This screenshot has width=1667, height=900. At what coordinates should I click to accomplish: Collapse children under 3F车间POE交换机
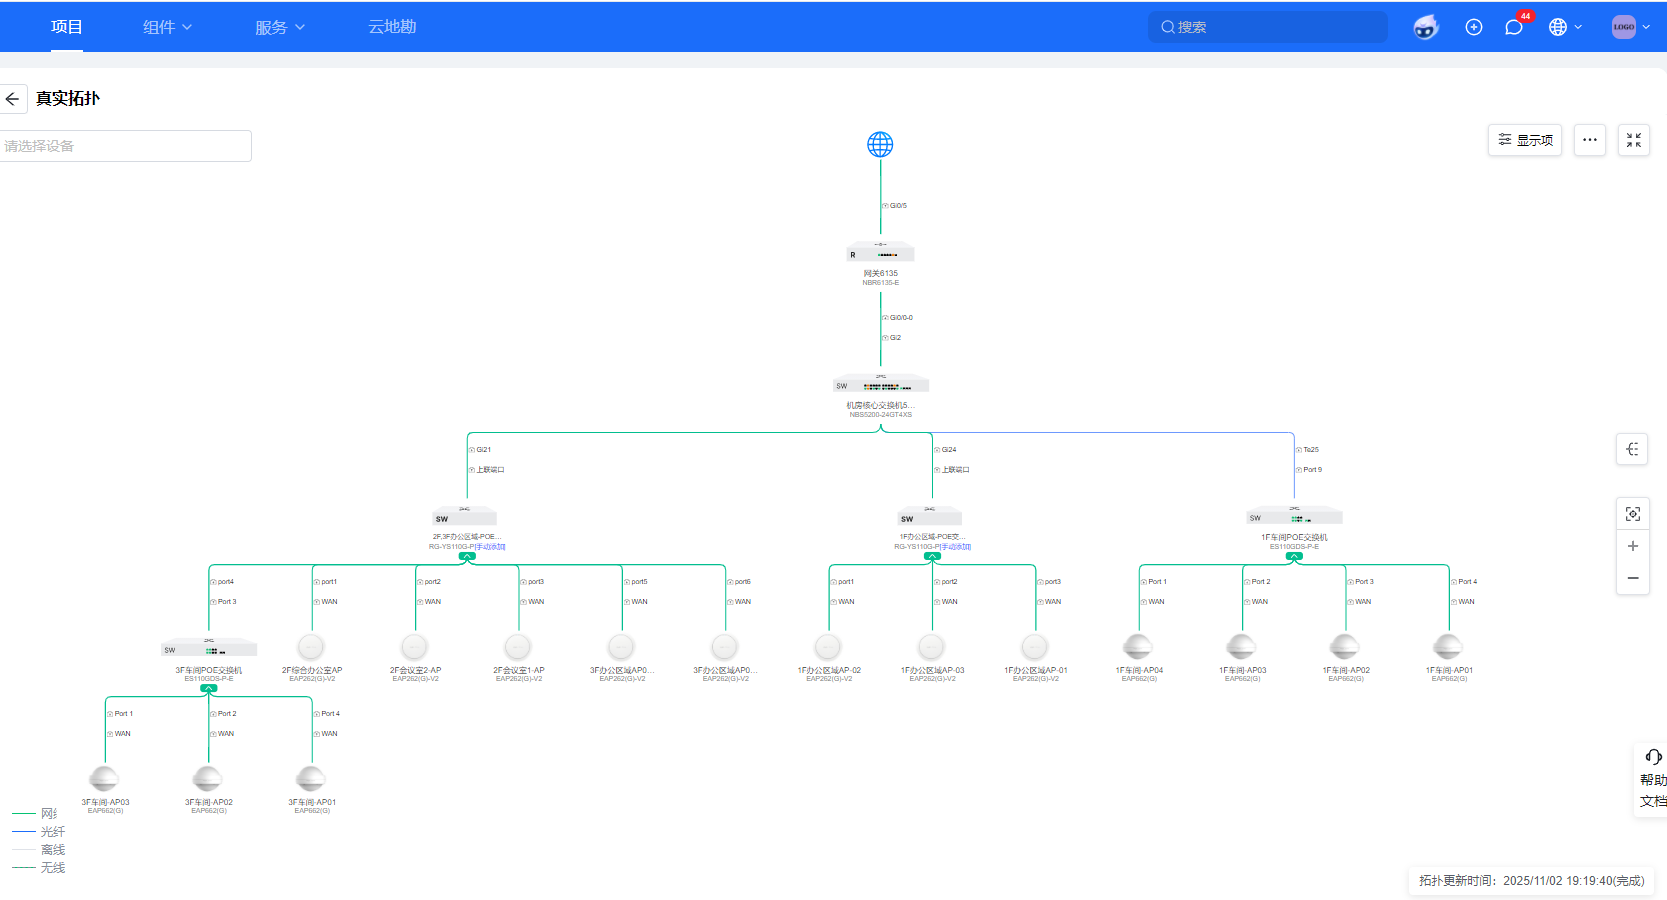point(208,689)
